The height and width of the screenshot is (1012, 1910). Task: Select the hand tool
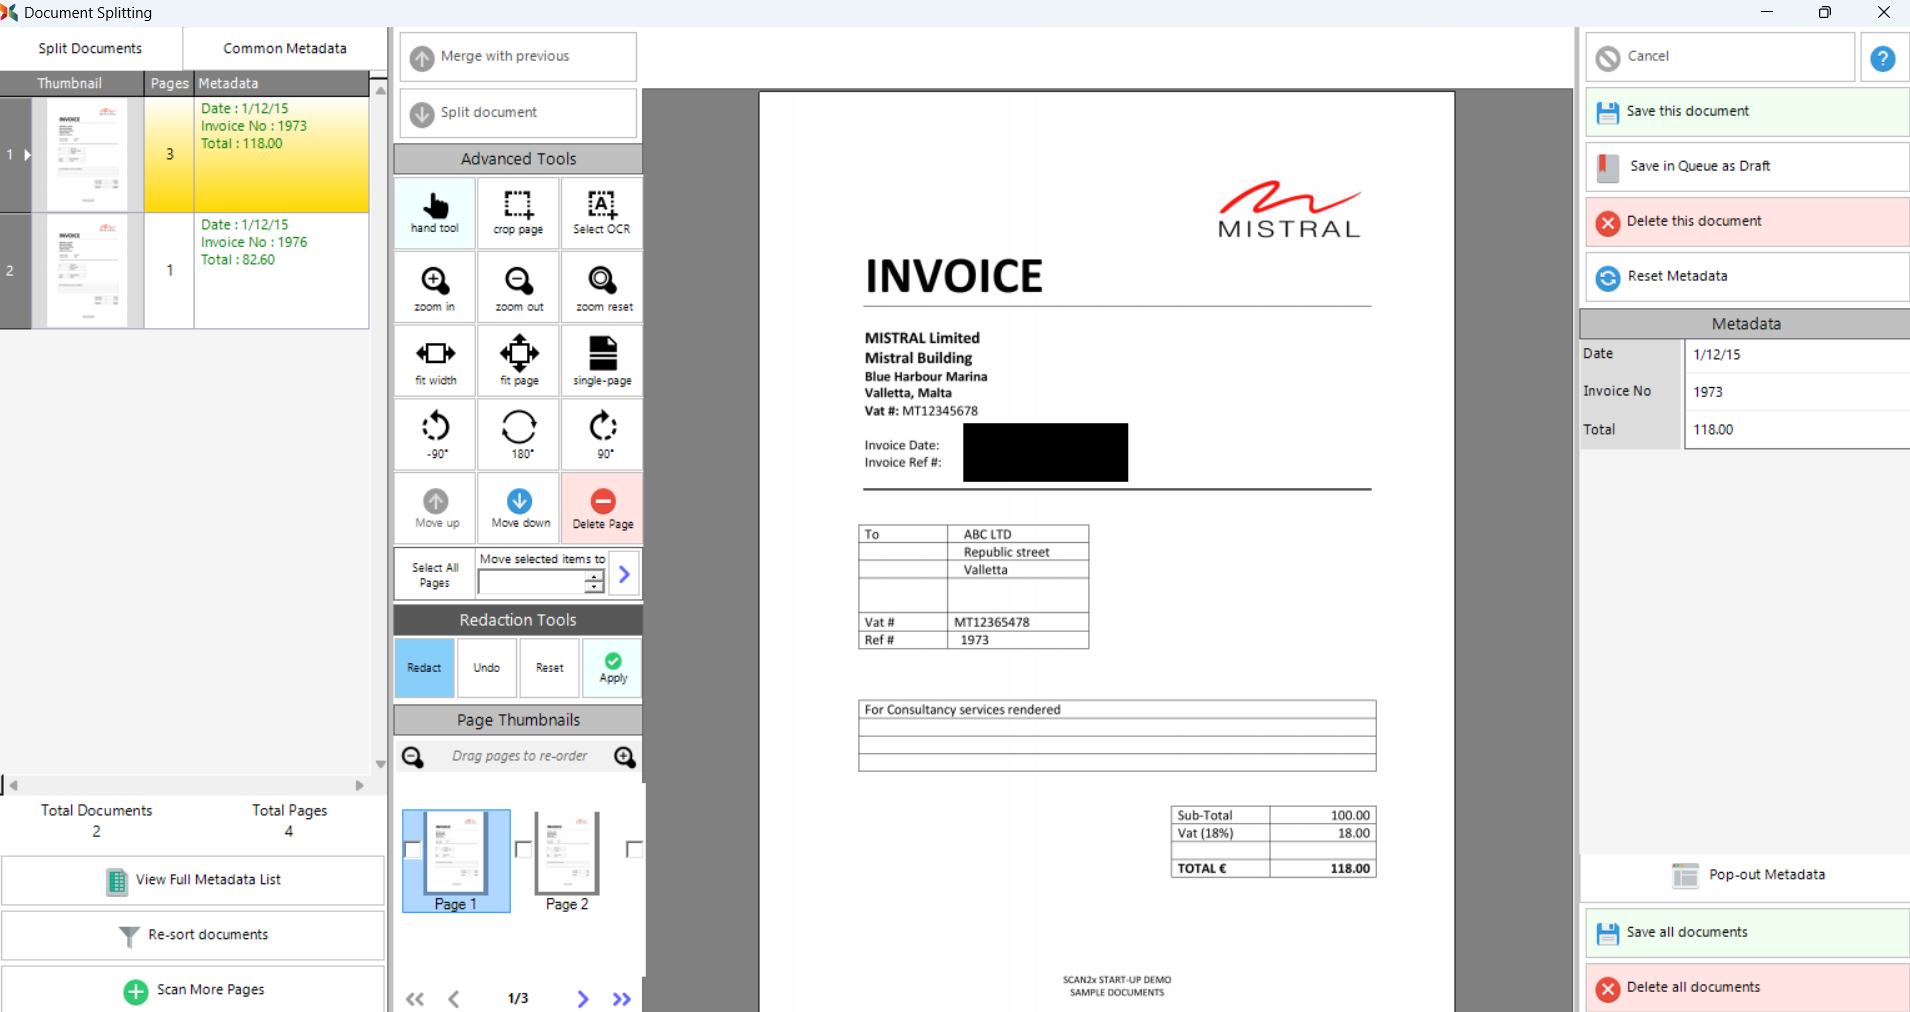(x=435, y=212)
